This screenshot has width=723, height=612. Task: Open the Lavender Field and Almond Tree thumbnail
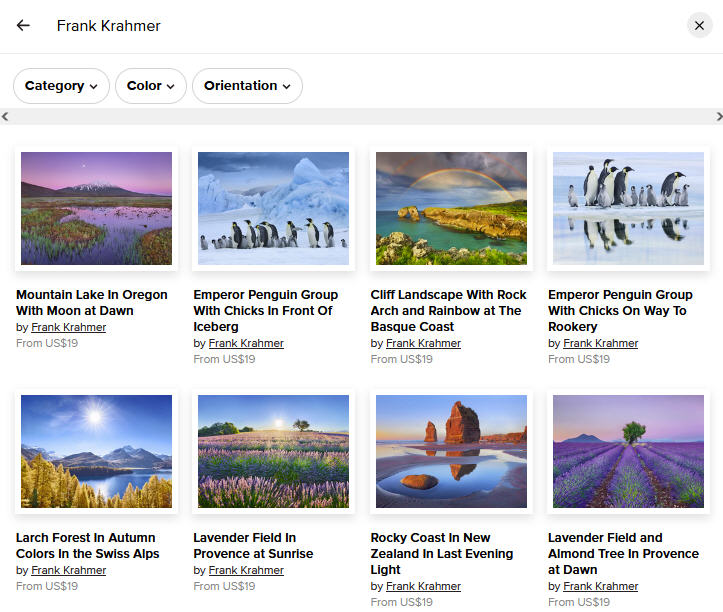[x=628, y=451]
